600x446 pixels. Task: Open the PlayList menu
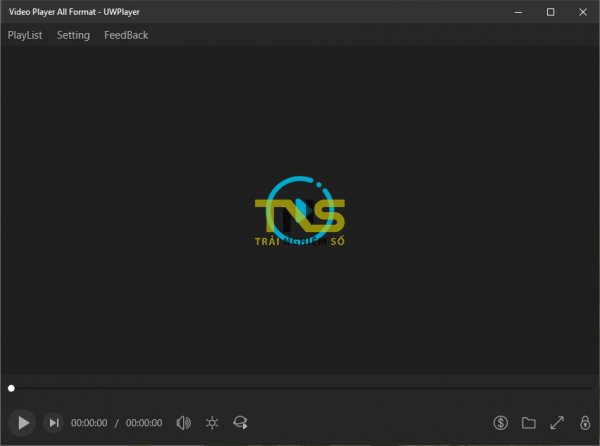pyautogui.click(x=25, y=35)
